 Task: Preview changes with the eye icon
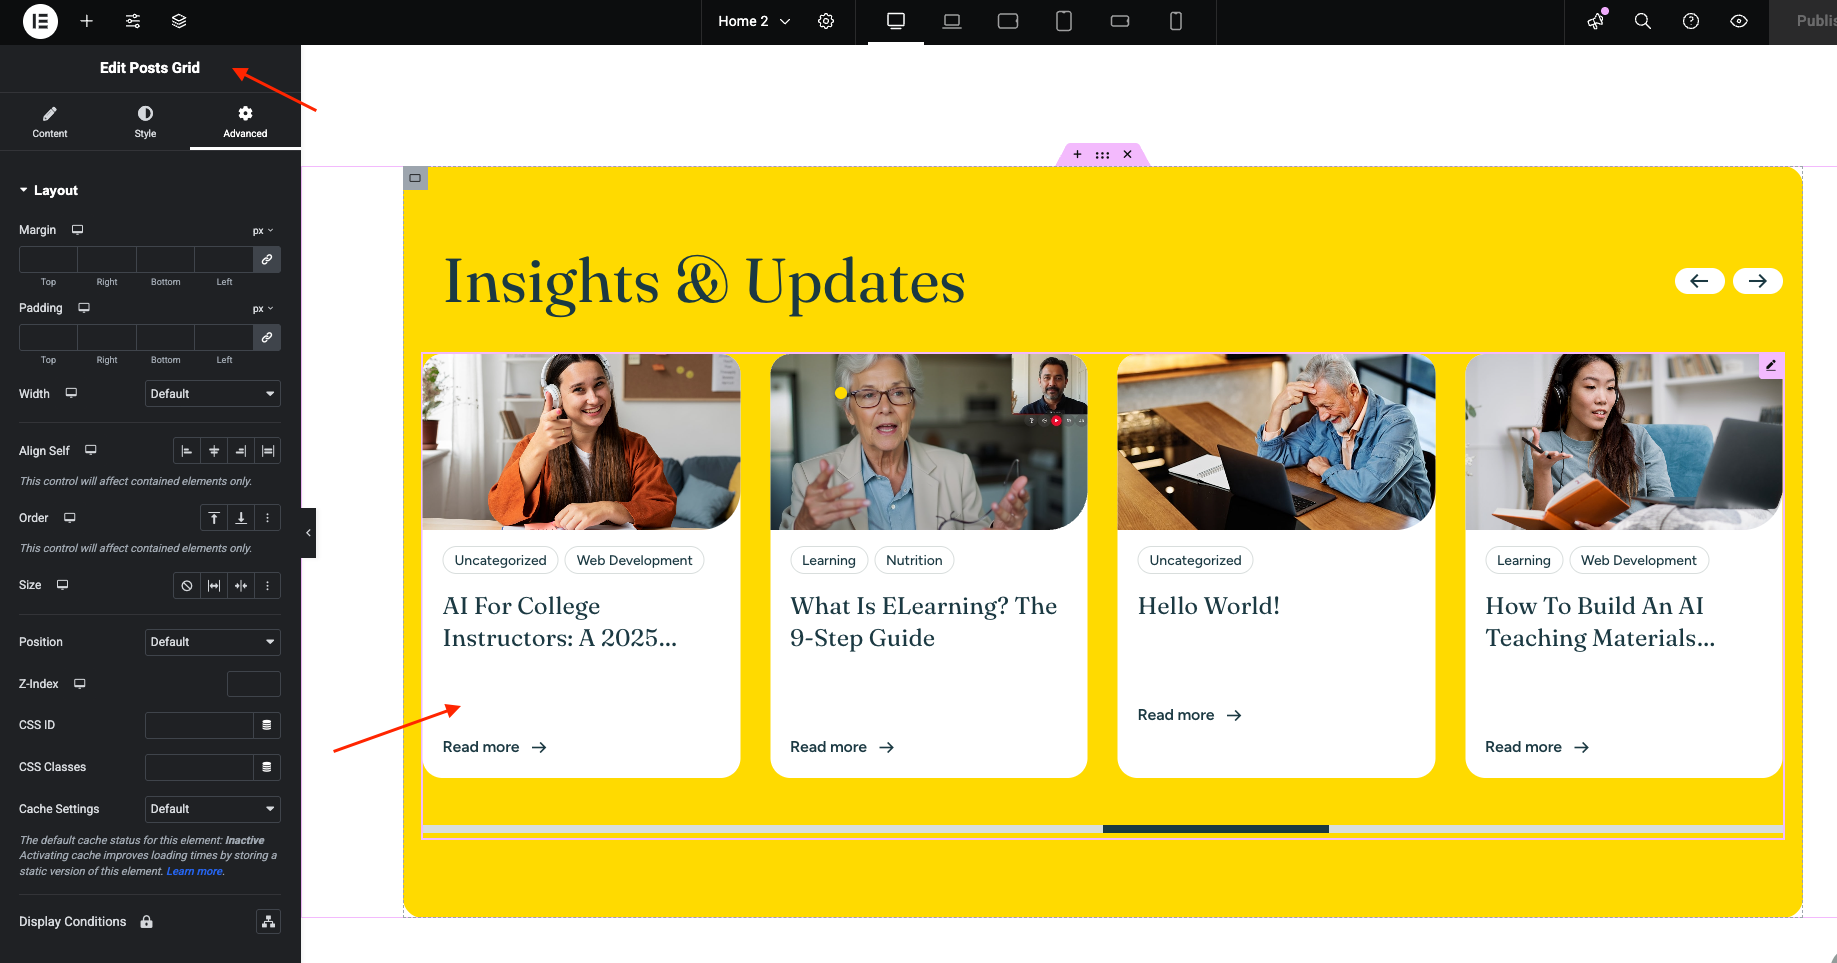[1739, 21]
